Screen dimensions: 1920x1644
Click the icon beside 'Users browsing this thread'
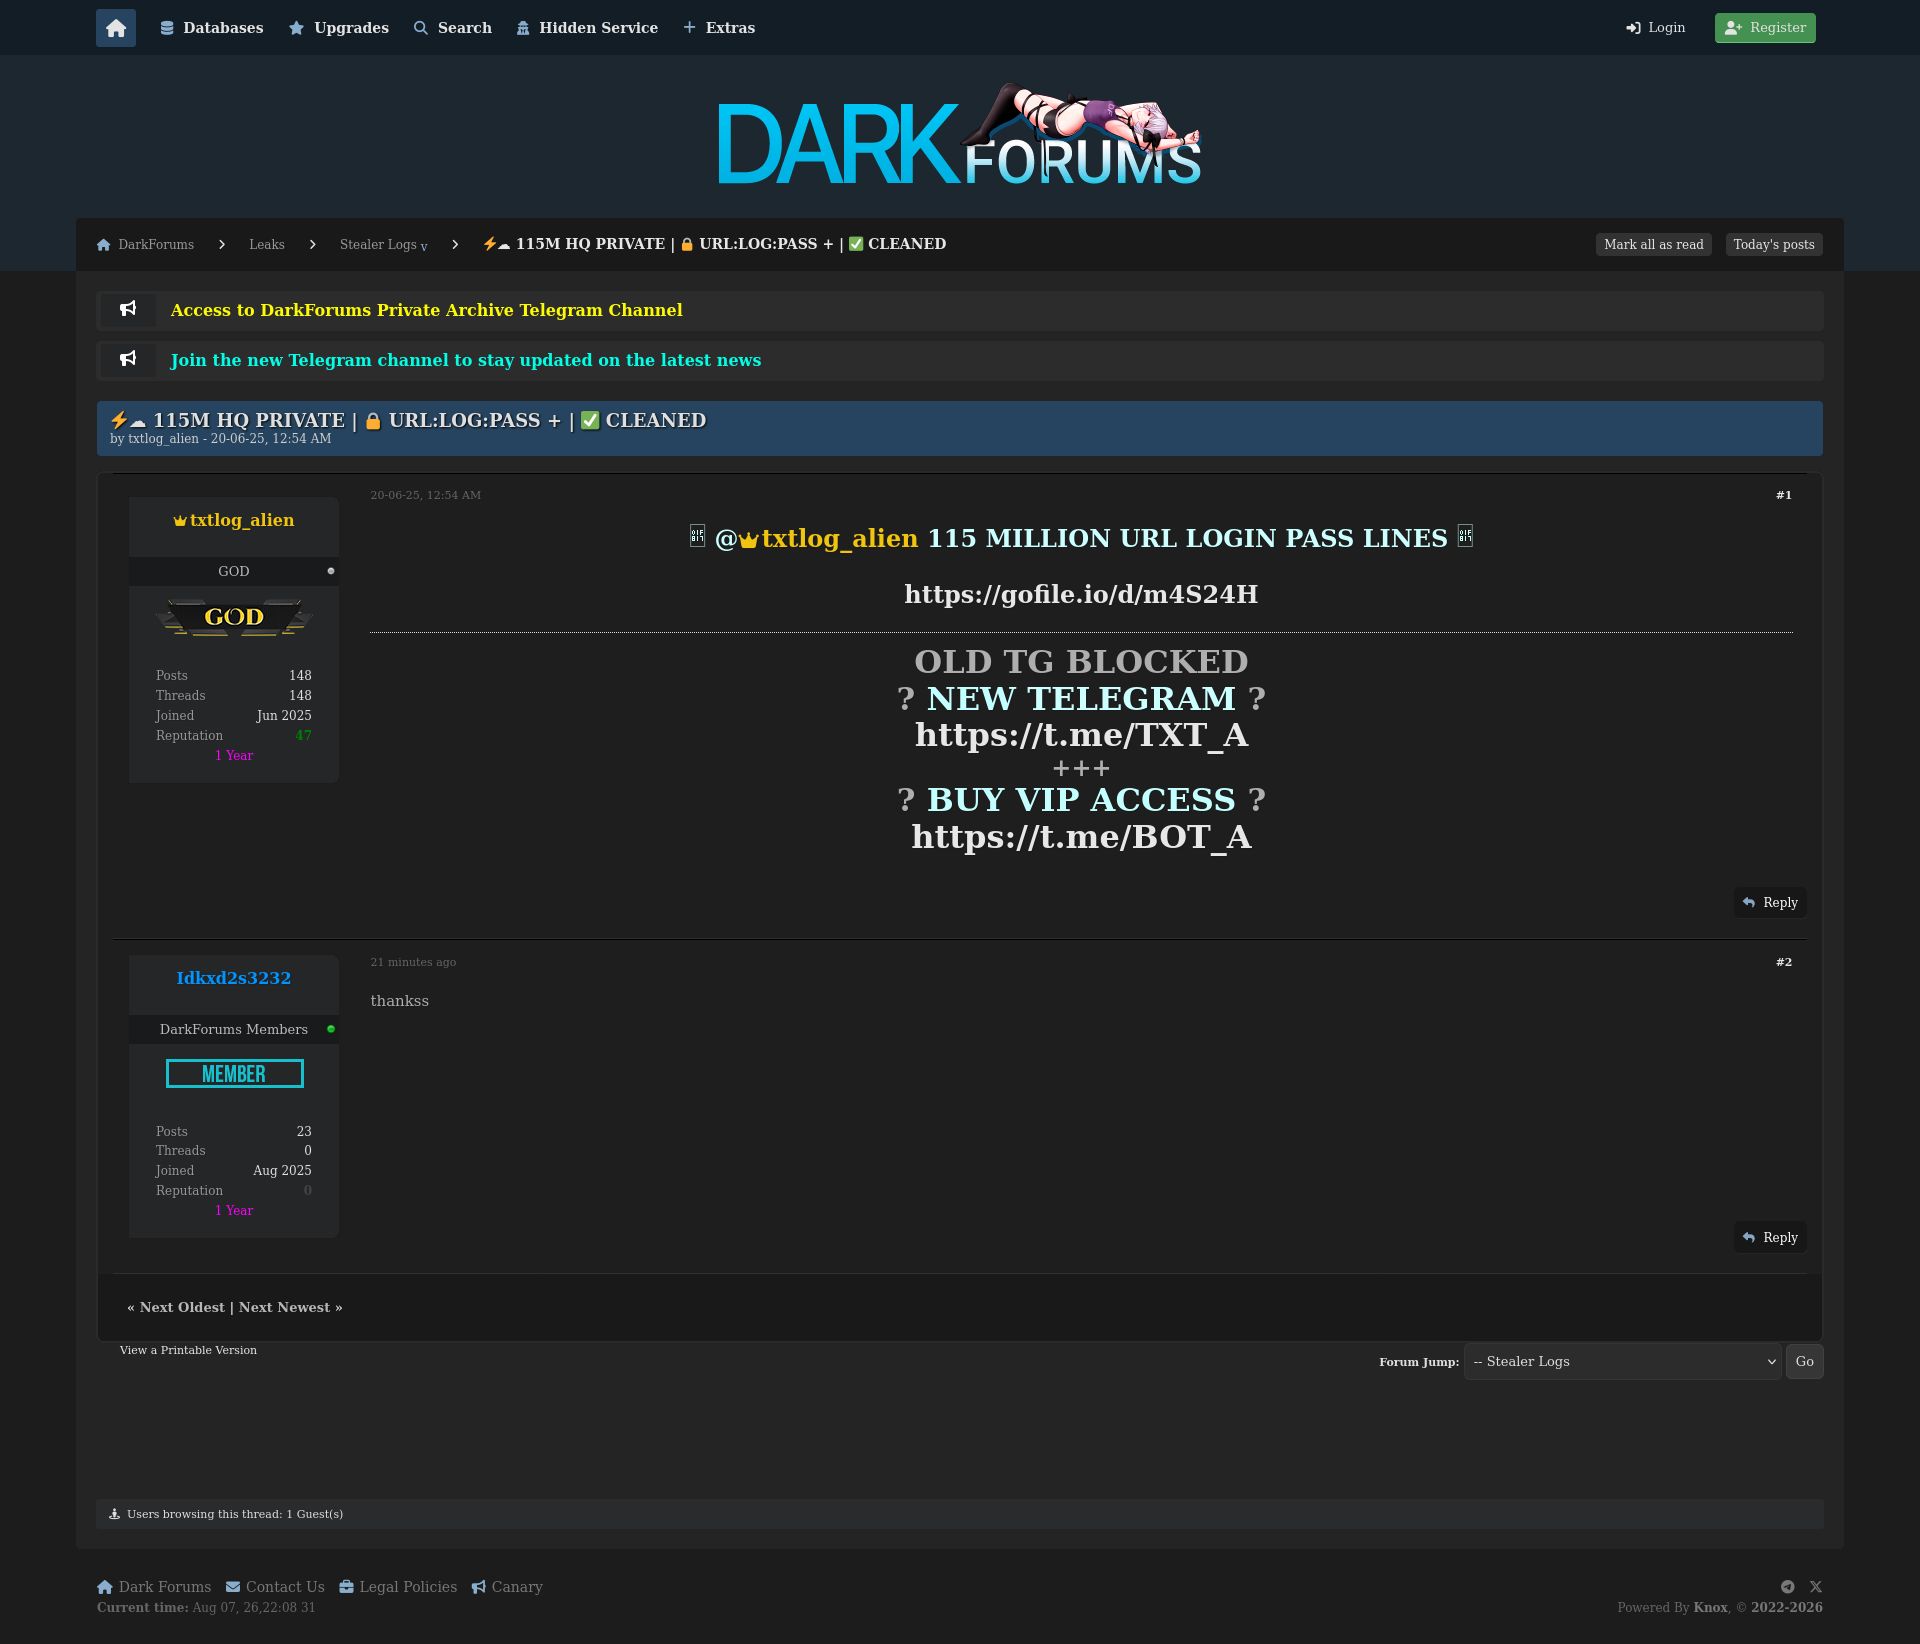tap(114, 1514)
